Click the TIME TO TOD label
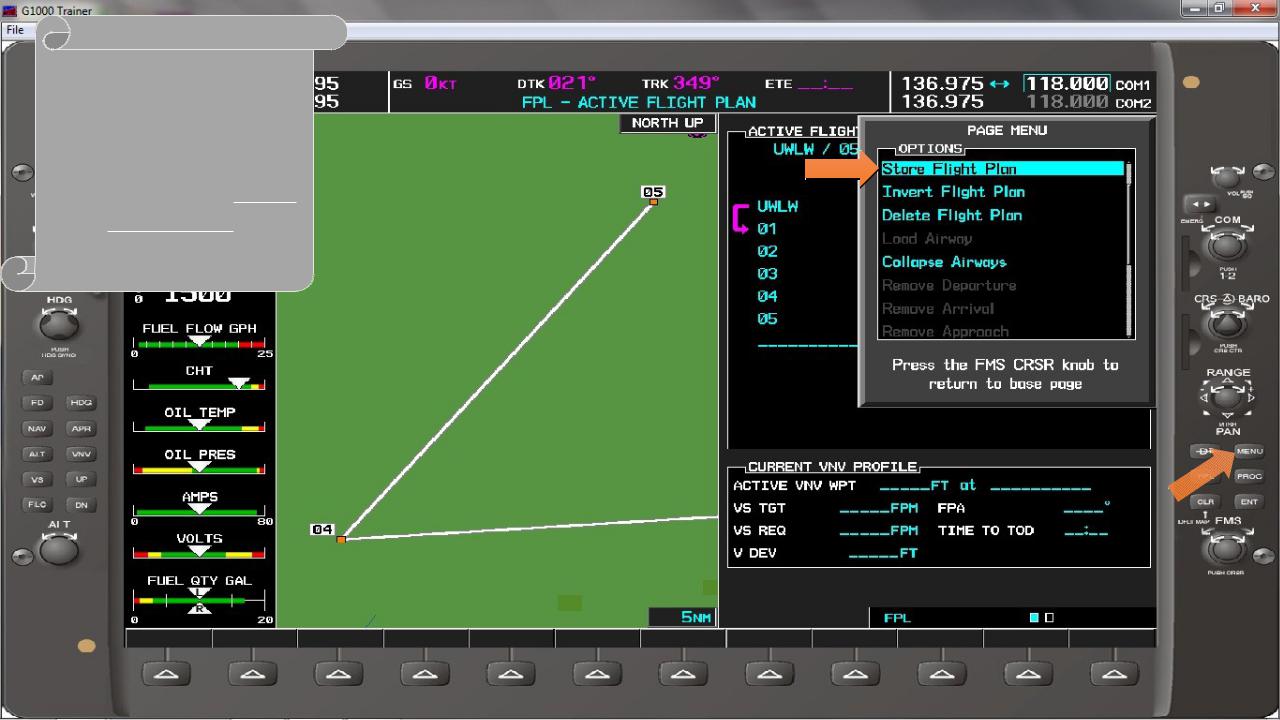 986,531
